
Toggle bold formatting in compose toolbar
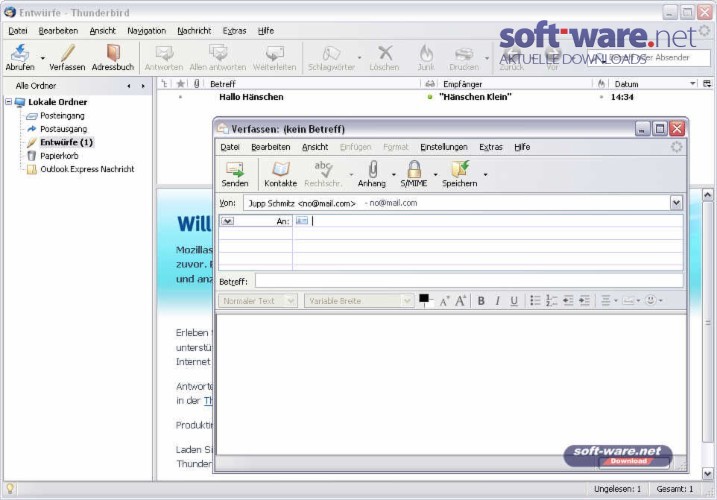click(481, 301)
